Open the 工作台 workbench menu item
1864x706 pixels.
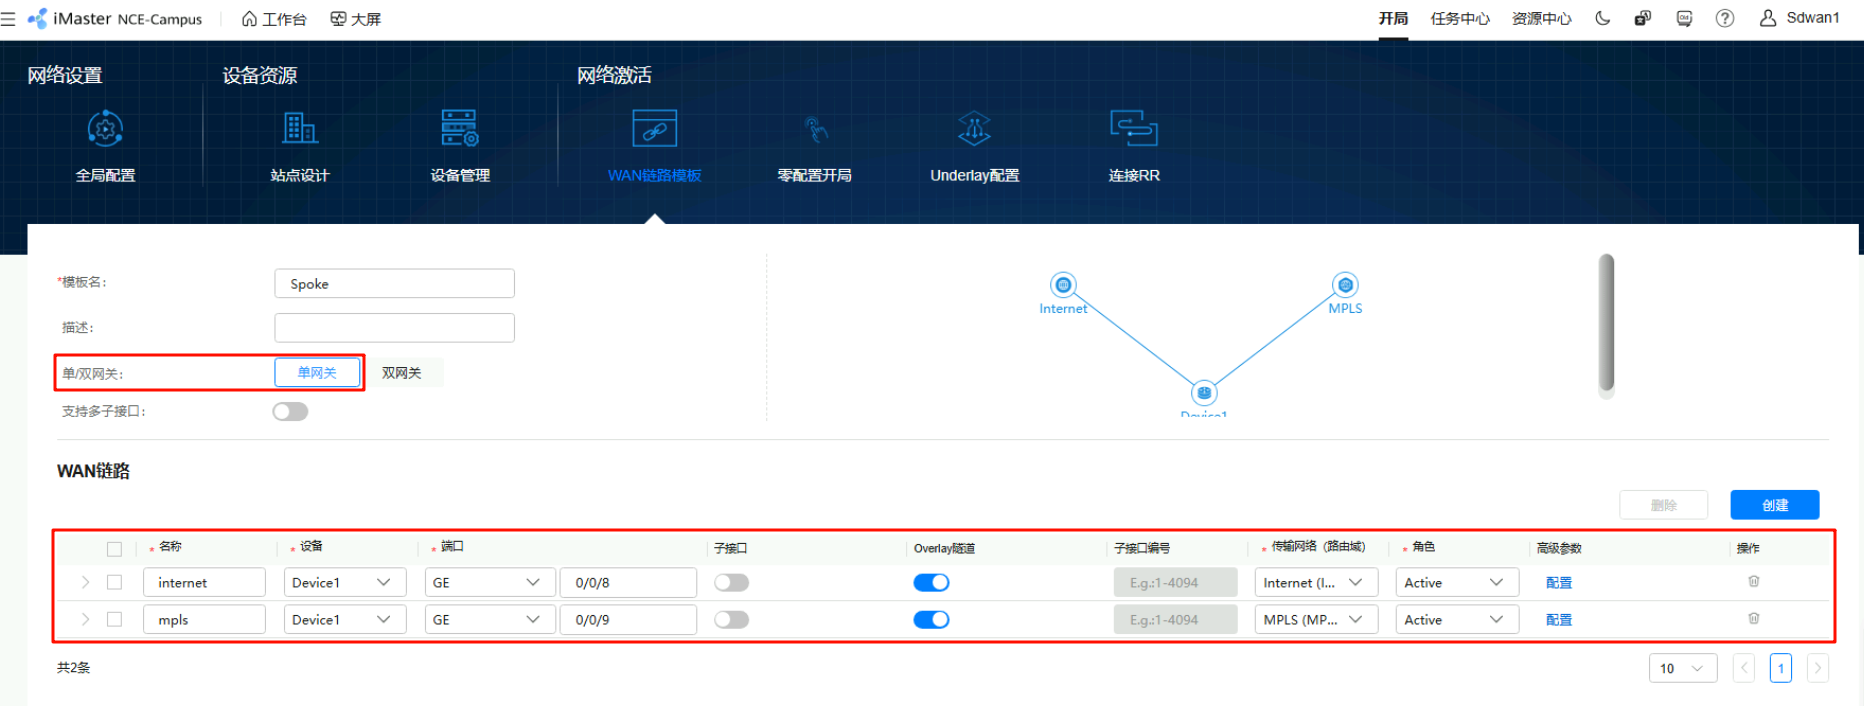coord(275,19)
